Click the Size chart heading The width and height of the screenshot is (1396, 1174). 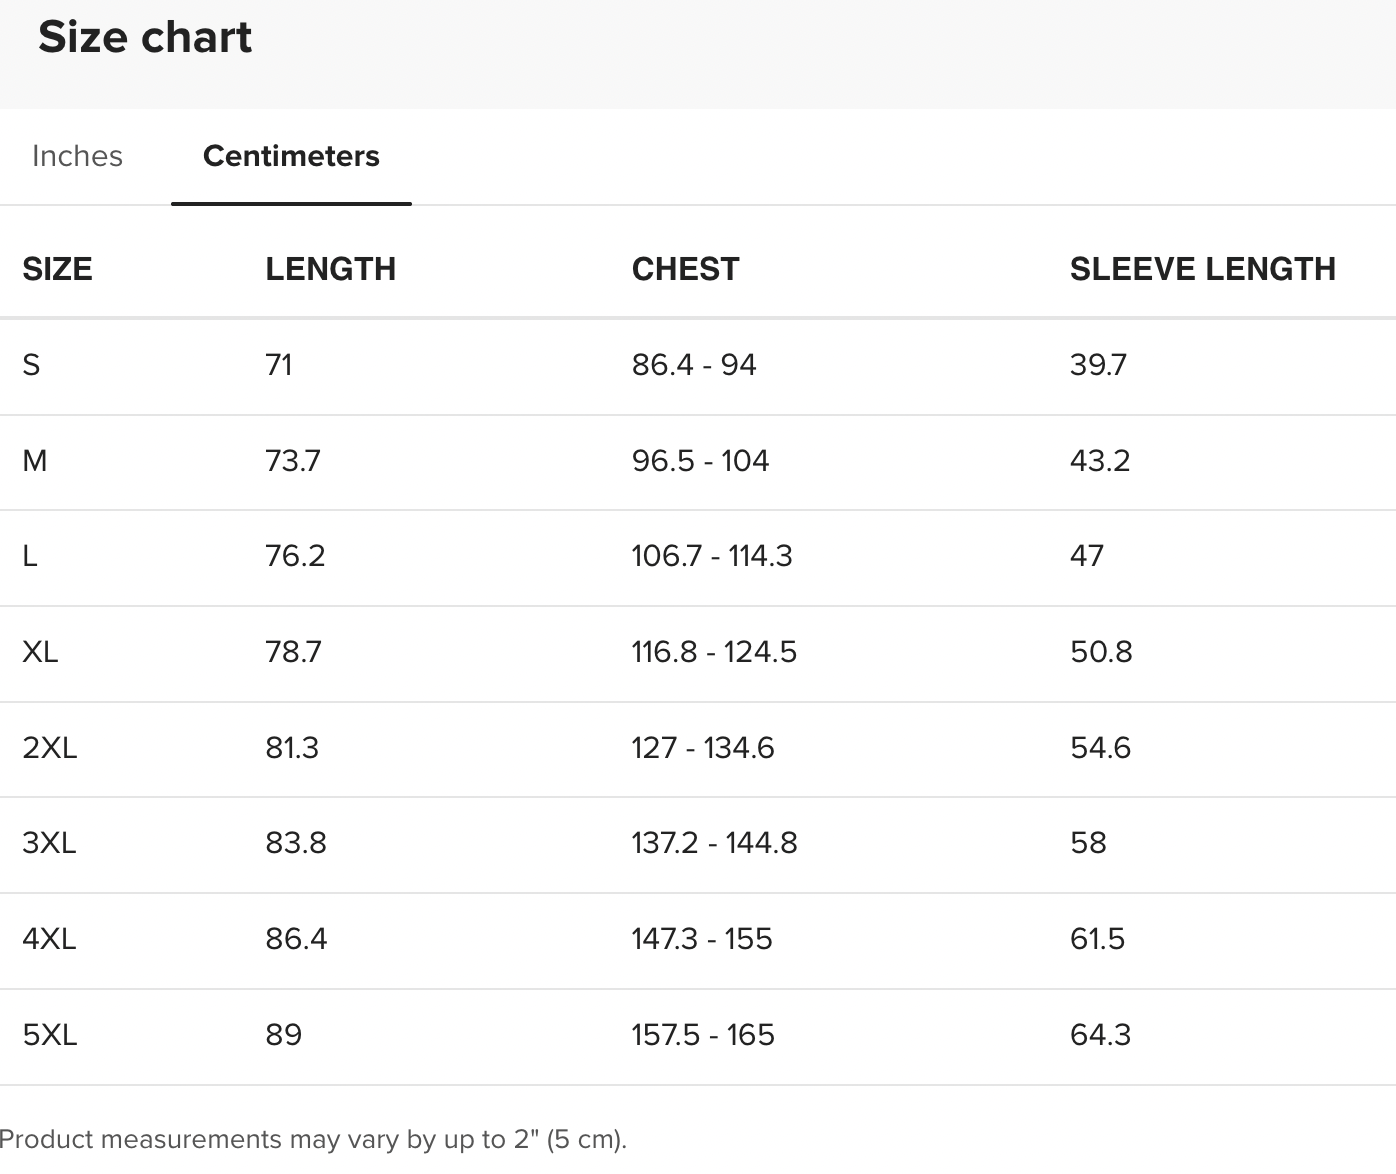[x=145, y=37]
